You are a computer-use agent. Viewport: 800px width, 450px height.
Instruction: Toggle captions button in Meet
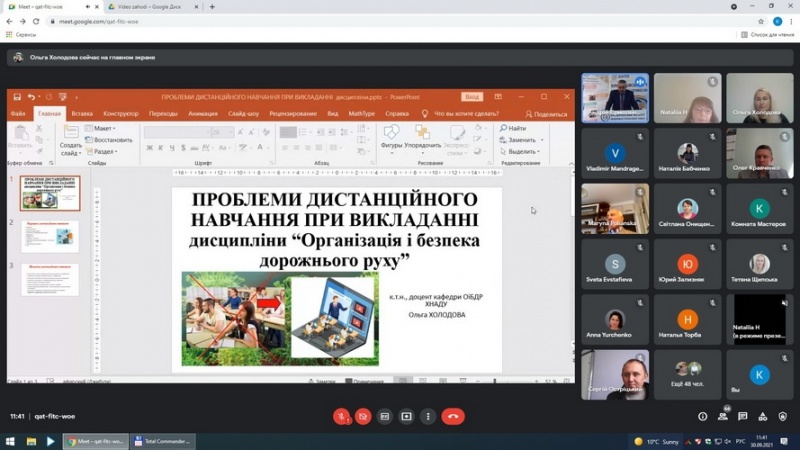(x=385, y=416)
